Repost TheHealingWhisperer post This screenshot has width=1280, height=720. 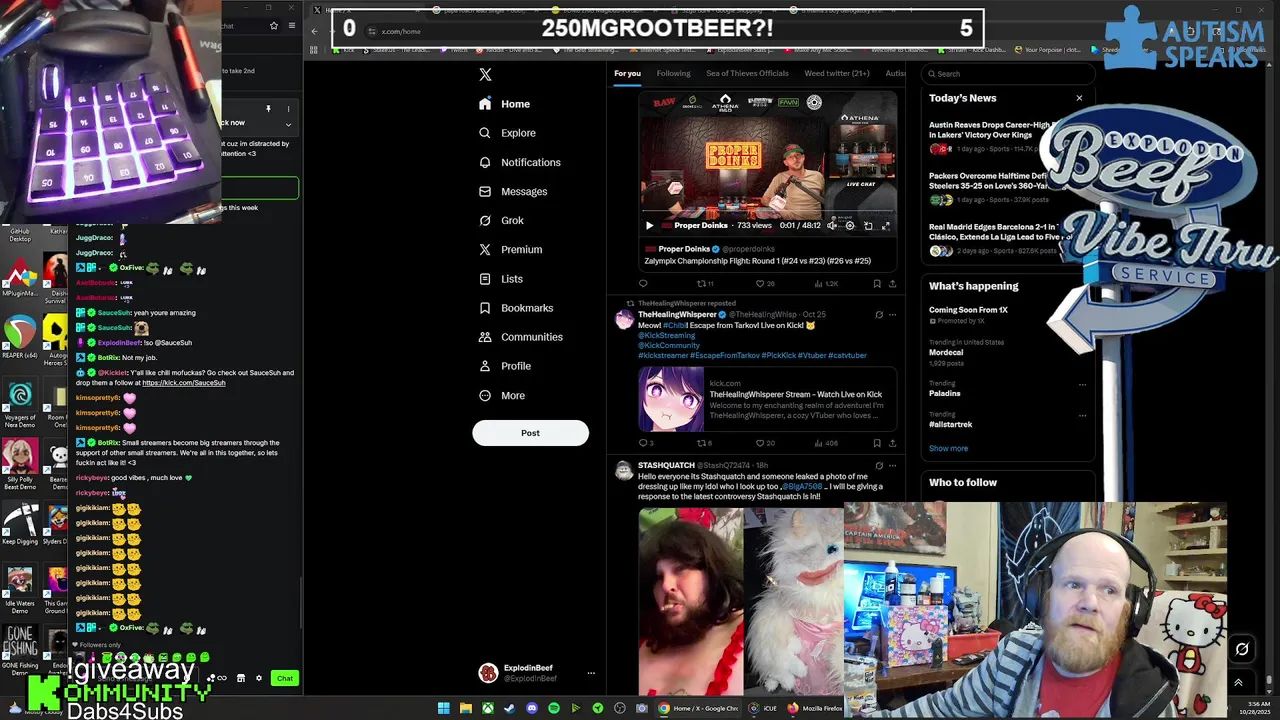point(704,443)
